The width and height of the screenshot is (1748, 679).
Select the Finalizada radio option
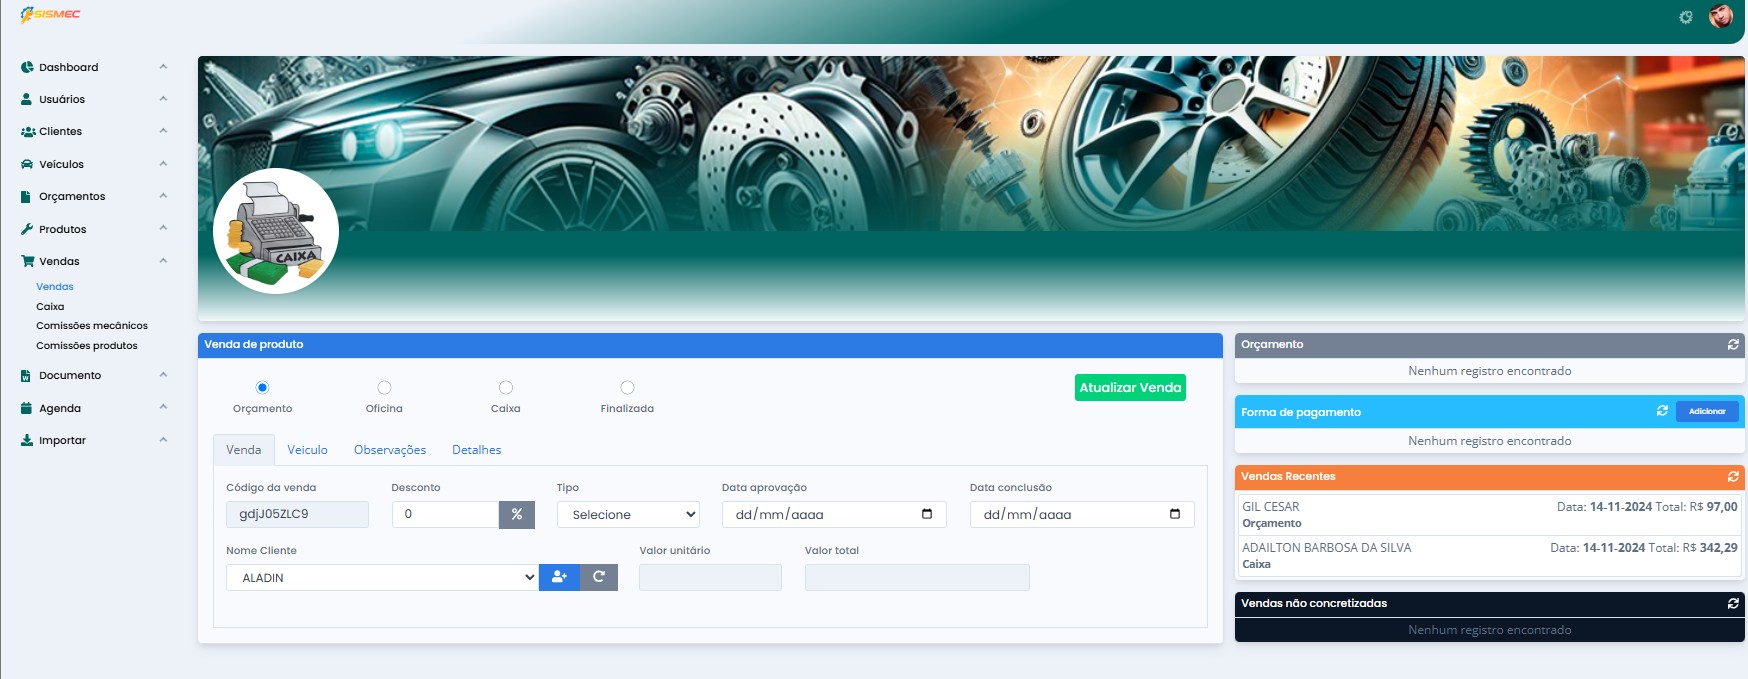tap(627, 388)
